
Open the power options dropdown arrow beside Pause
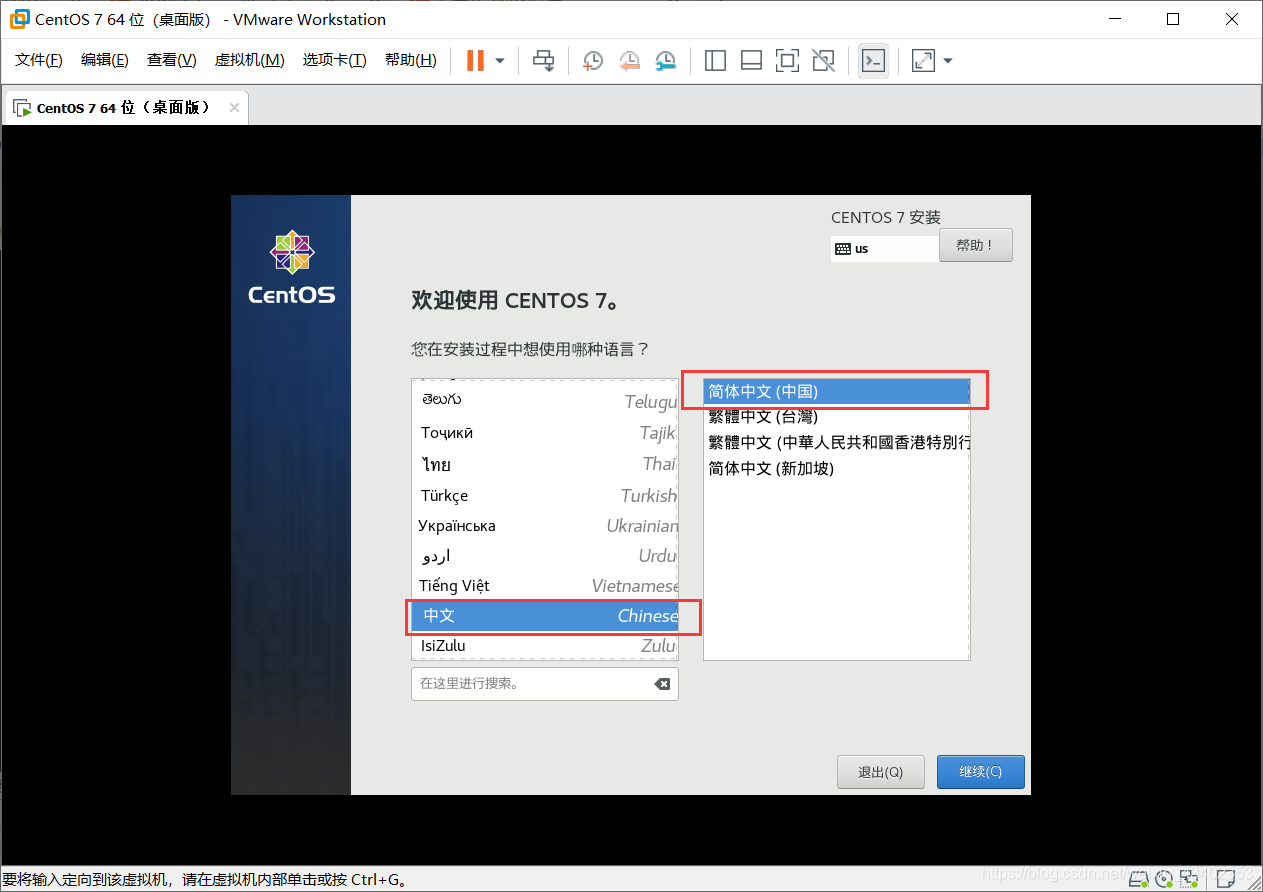pyautogui.click(x=500, y=61)
